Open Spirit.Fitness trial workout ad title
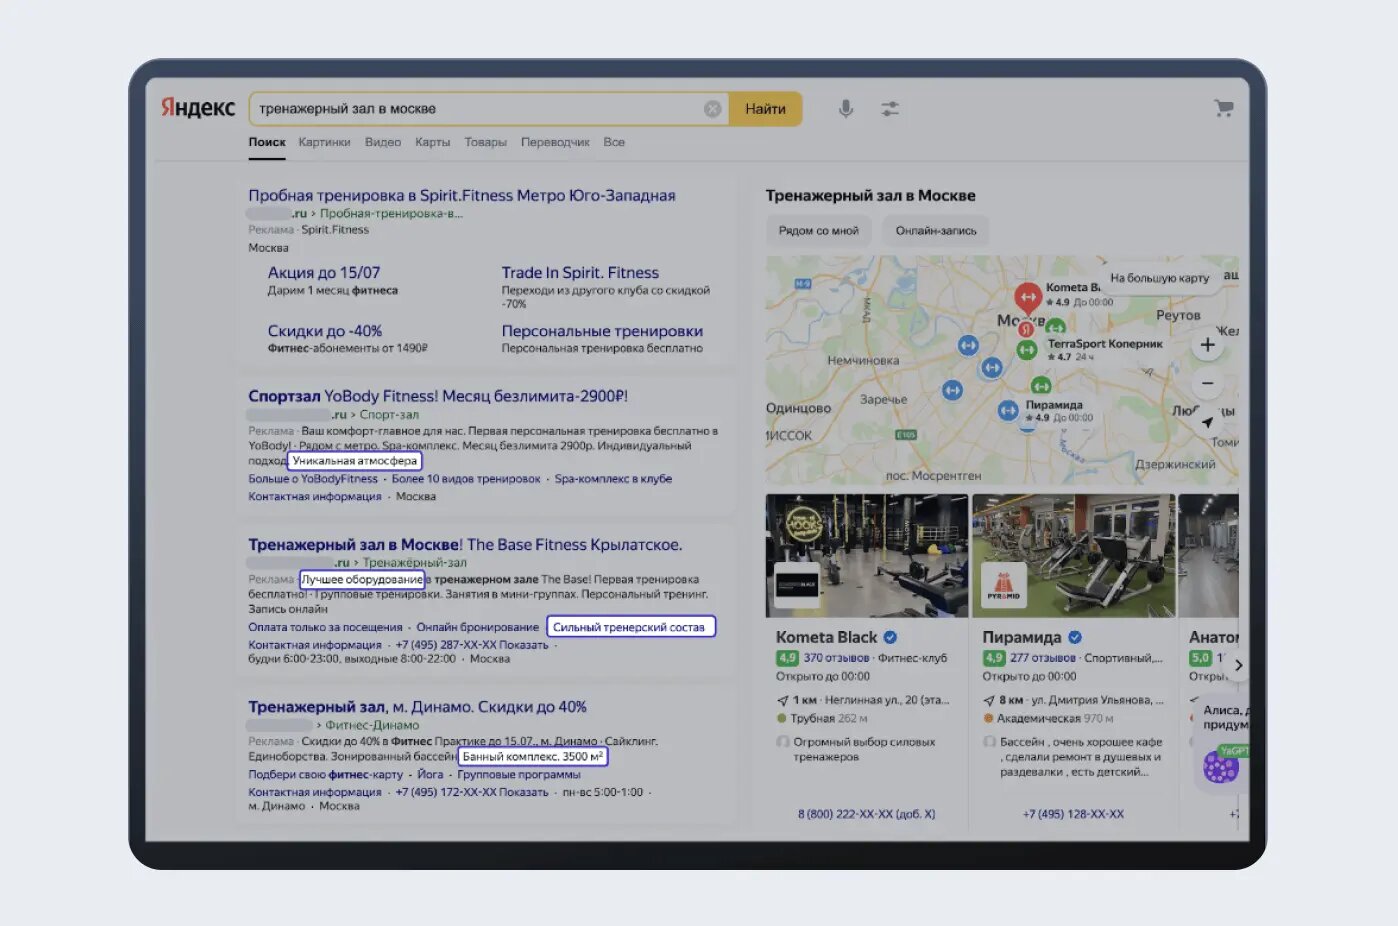This screenshot has width=1398, height=926. [x=462, y=195]
